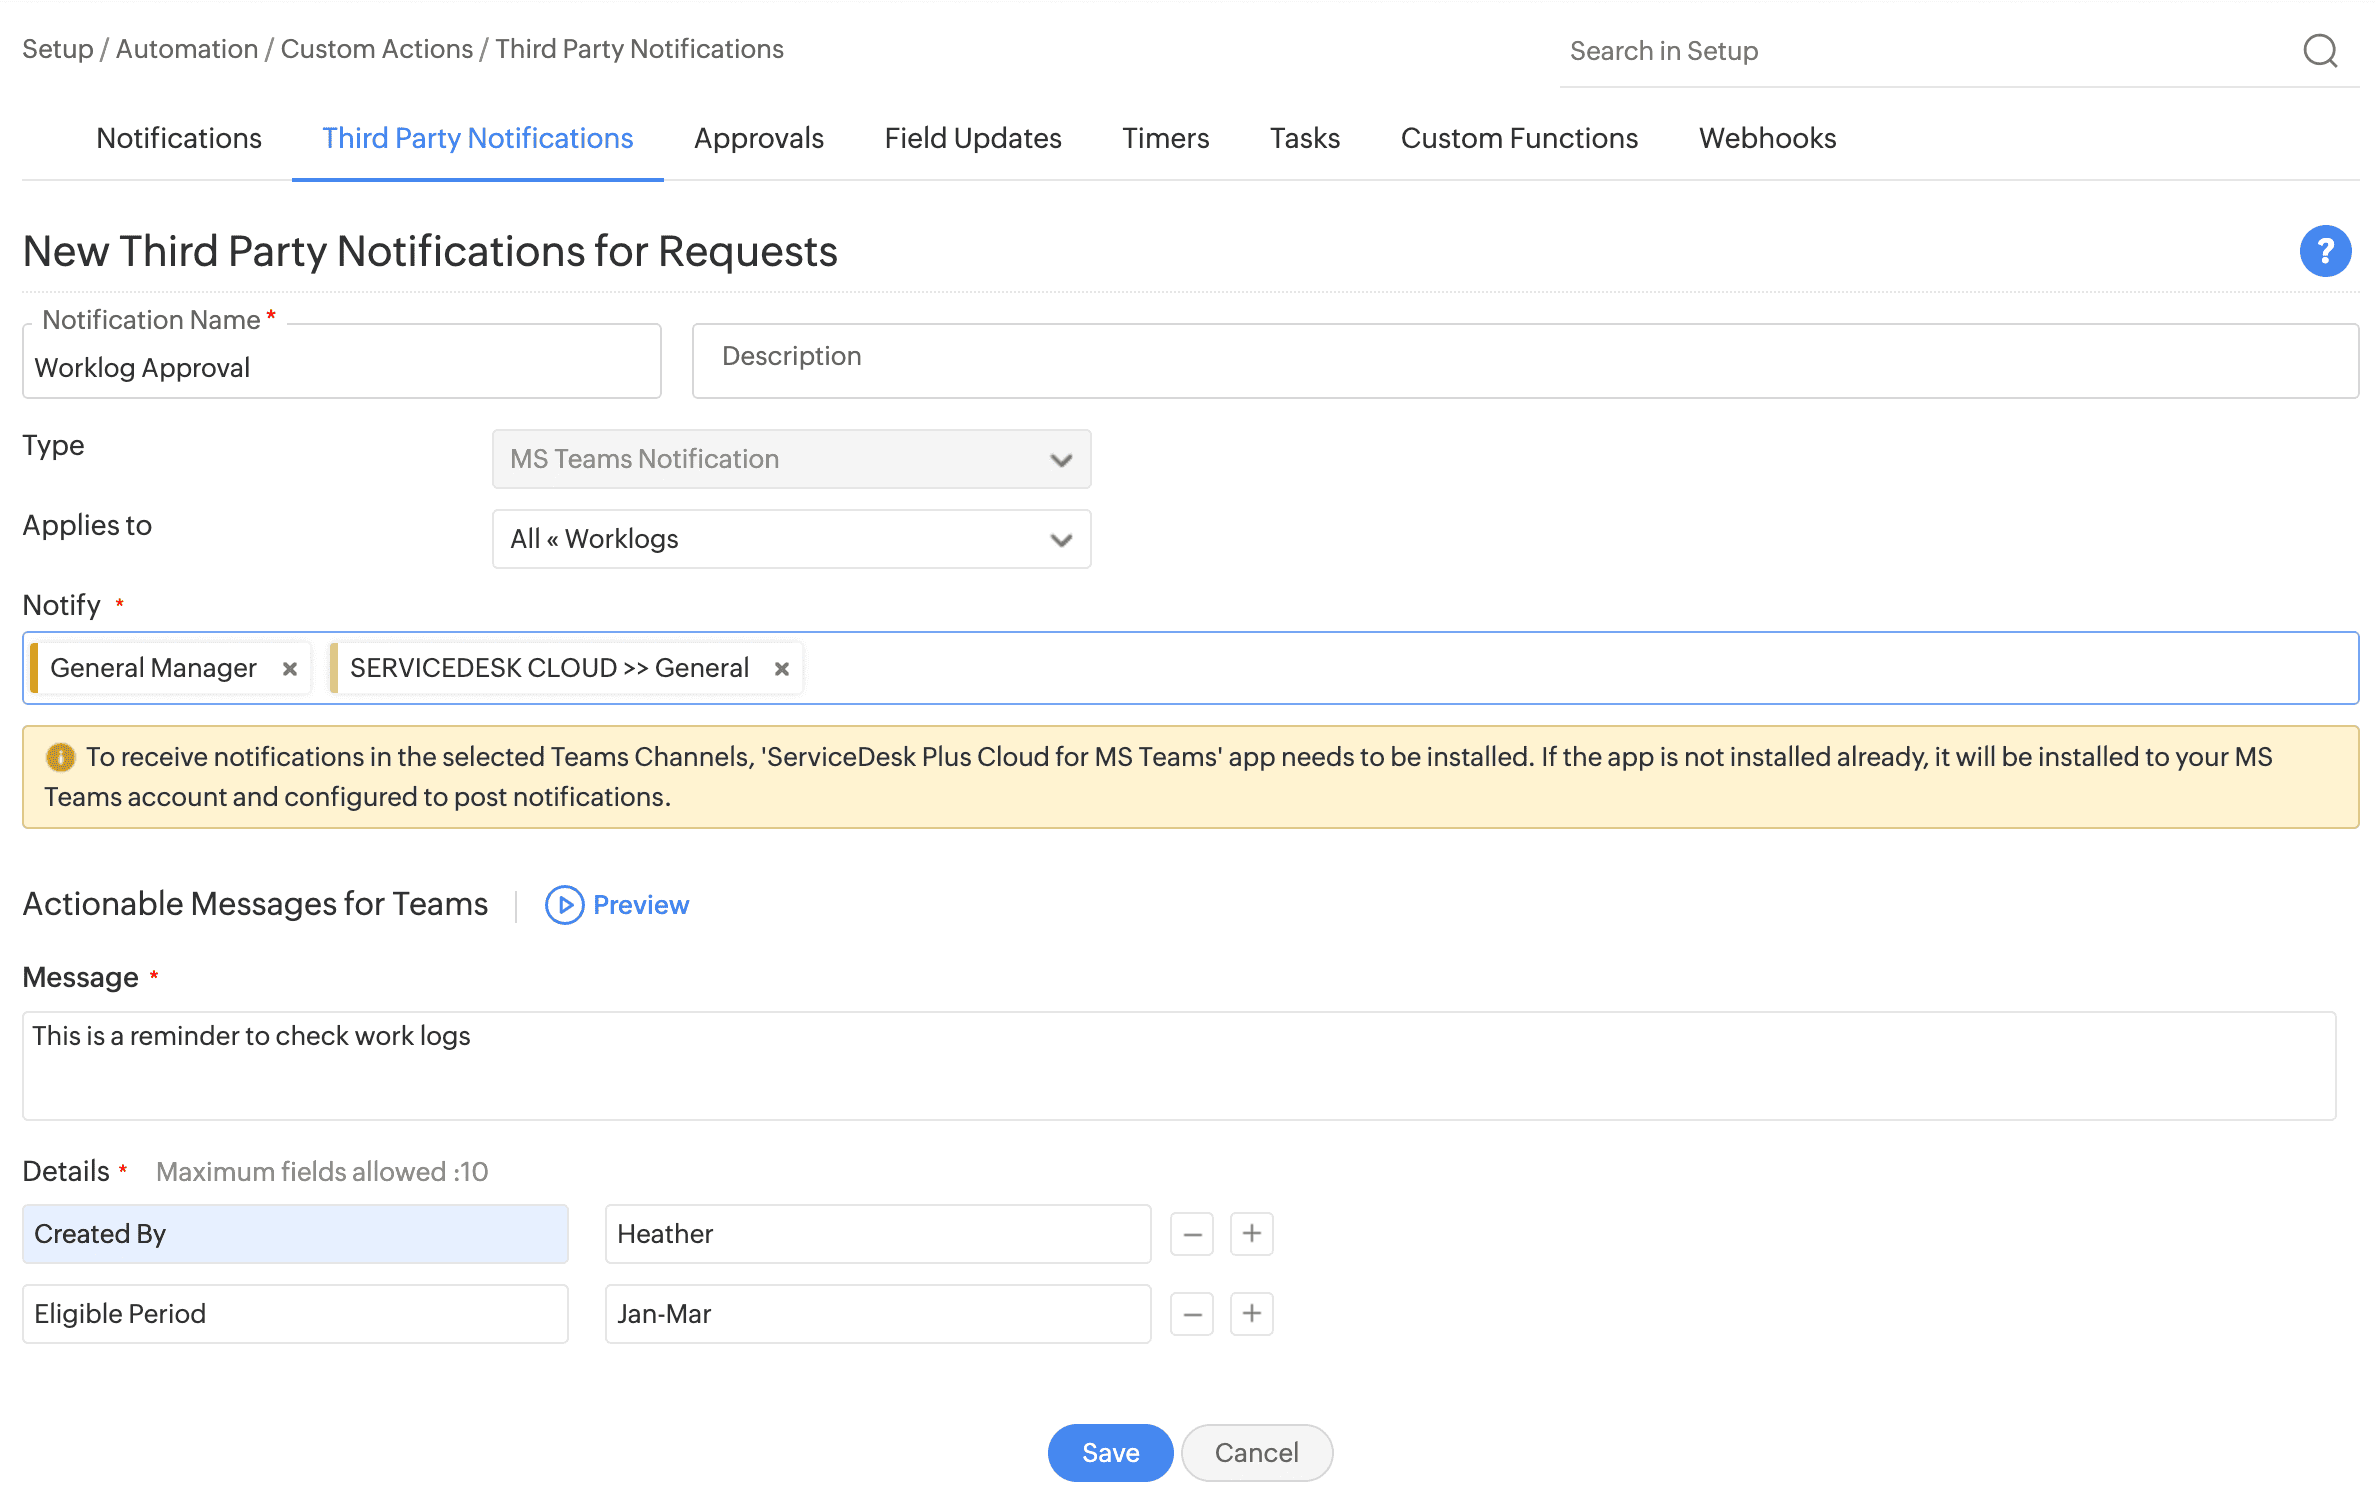This screenshot has height=1512, width=2376.
Task: Cancel the new notification form
Action: click(1256, 1453)
